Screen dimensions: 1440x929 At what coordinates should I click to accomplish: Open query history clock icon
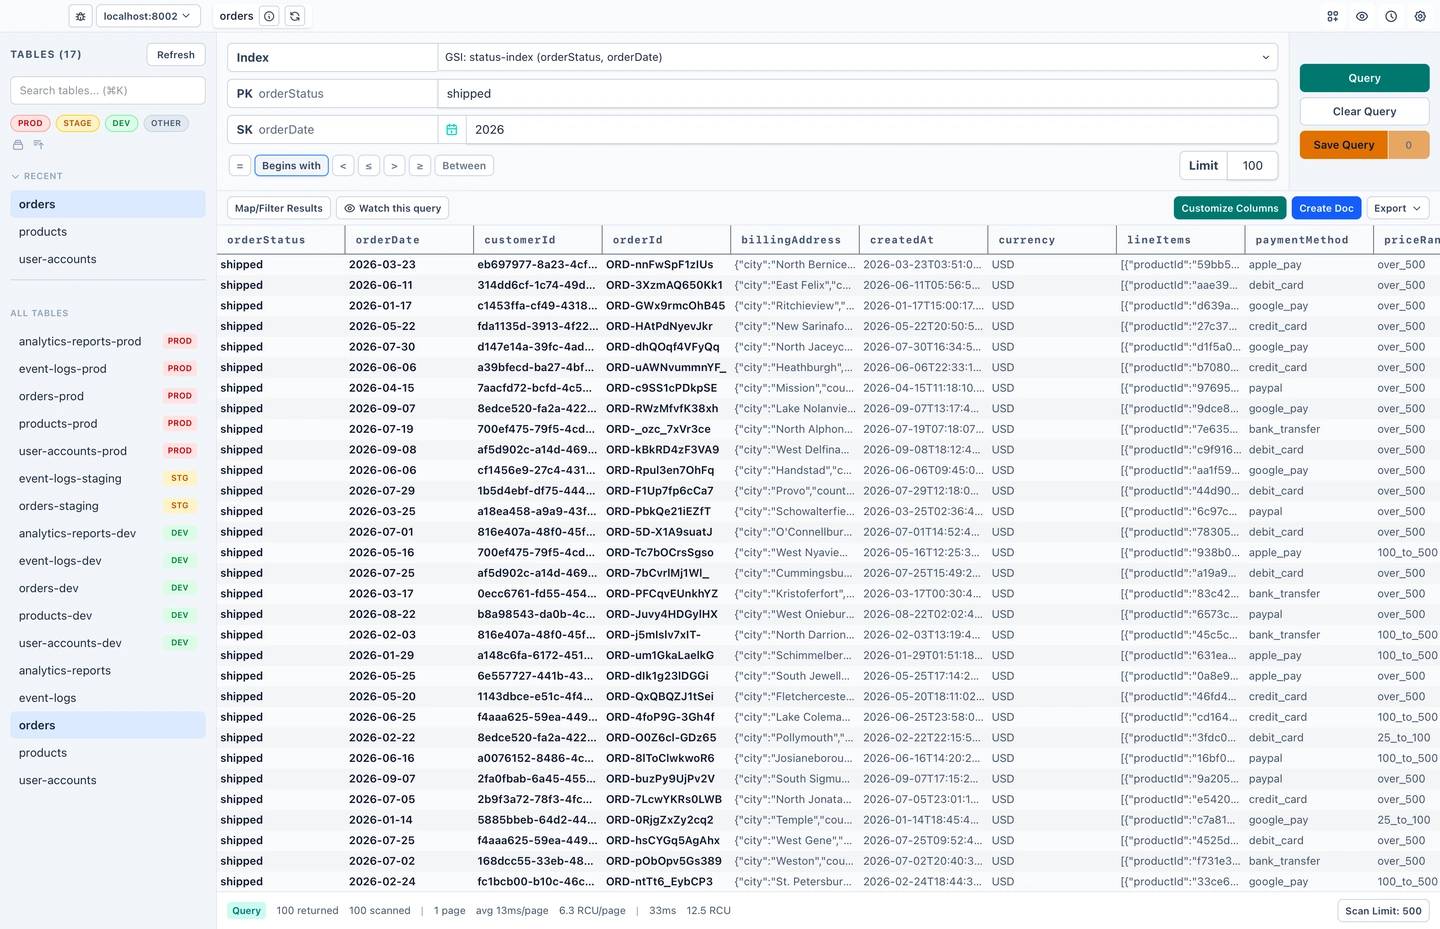[x=1391, y=16]
